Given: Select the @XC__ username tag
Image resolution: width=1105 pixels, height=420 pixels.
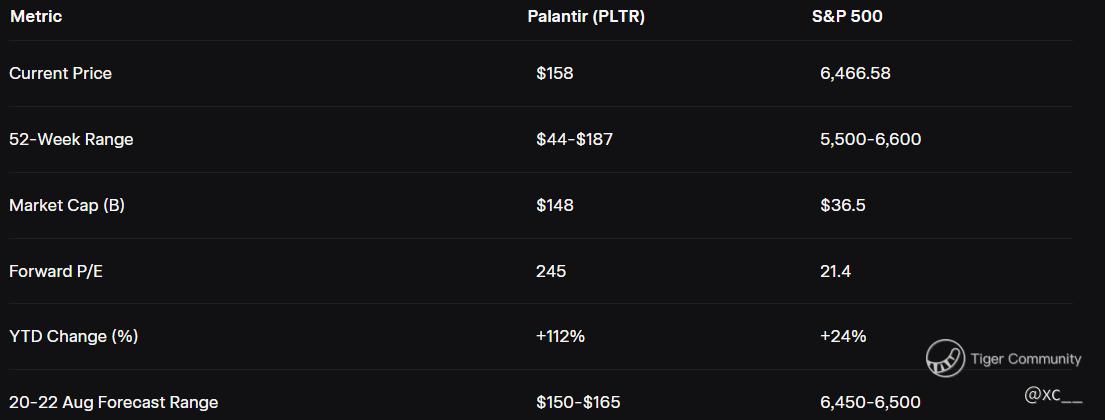Looking at the screenshot, I should click(1053, 395).
